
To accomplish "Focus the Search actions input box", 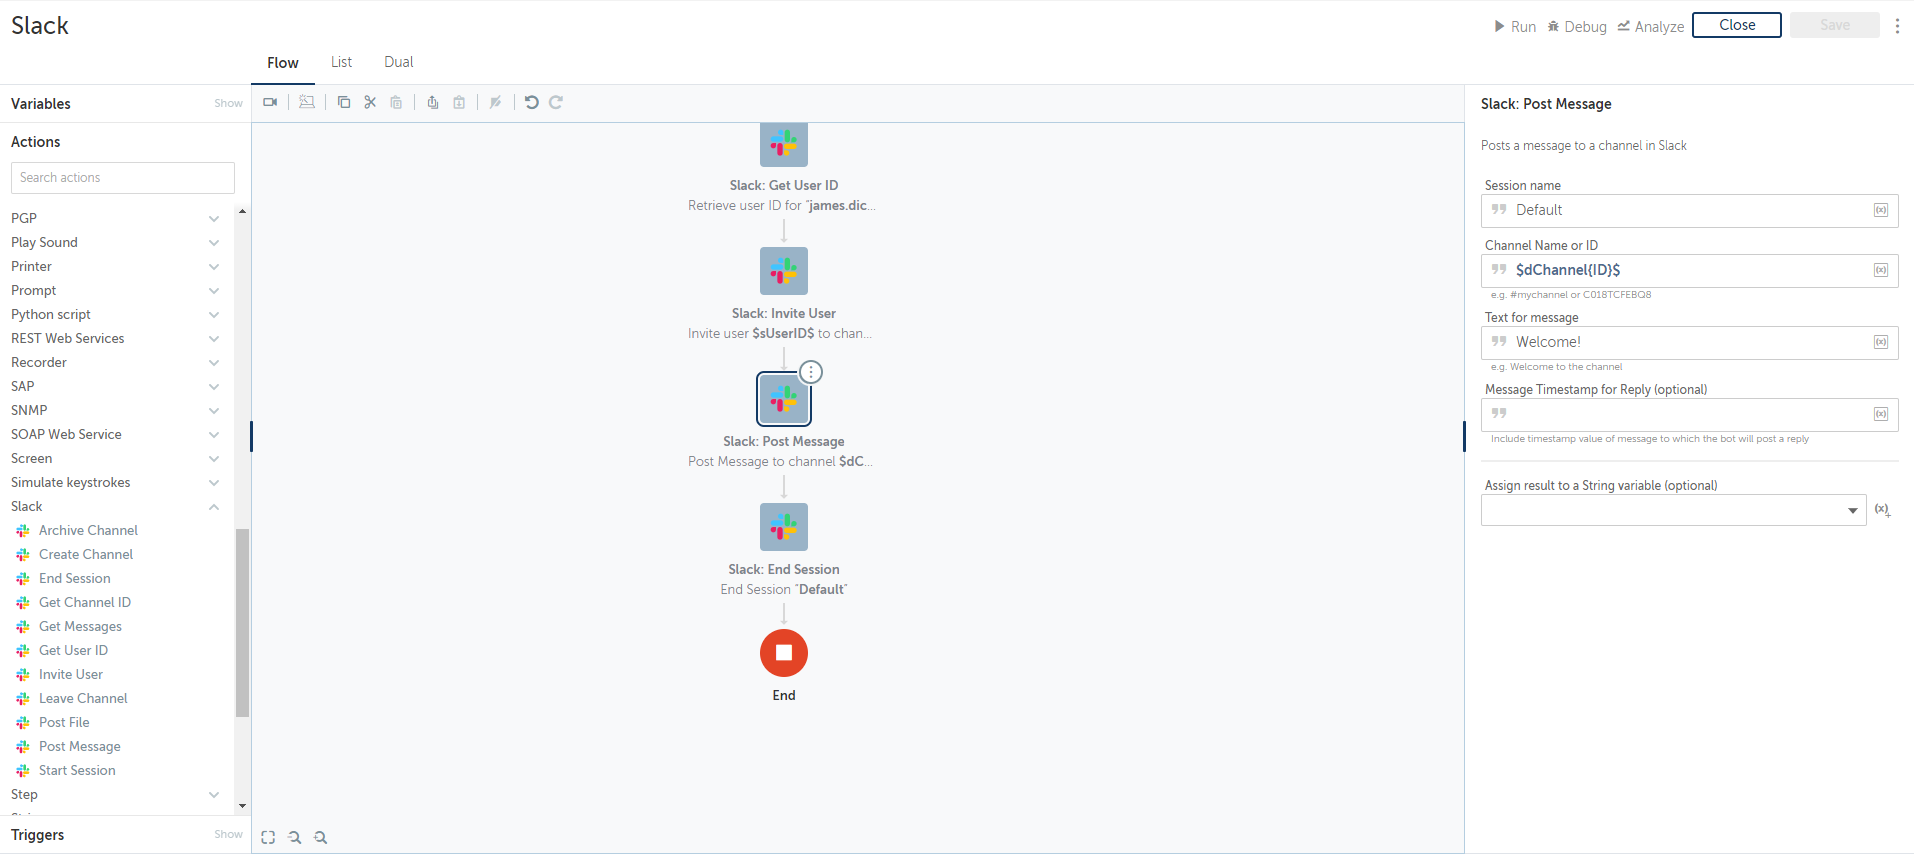I will pyautogui.click(x=123, y=178).
